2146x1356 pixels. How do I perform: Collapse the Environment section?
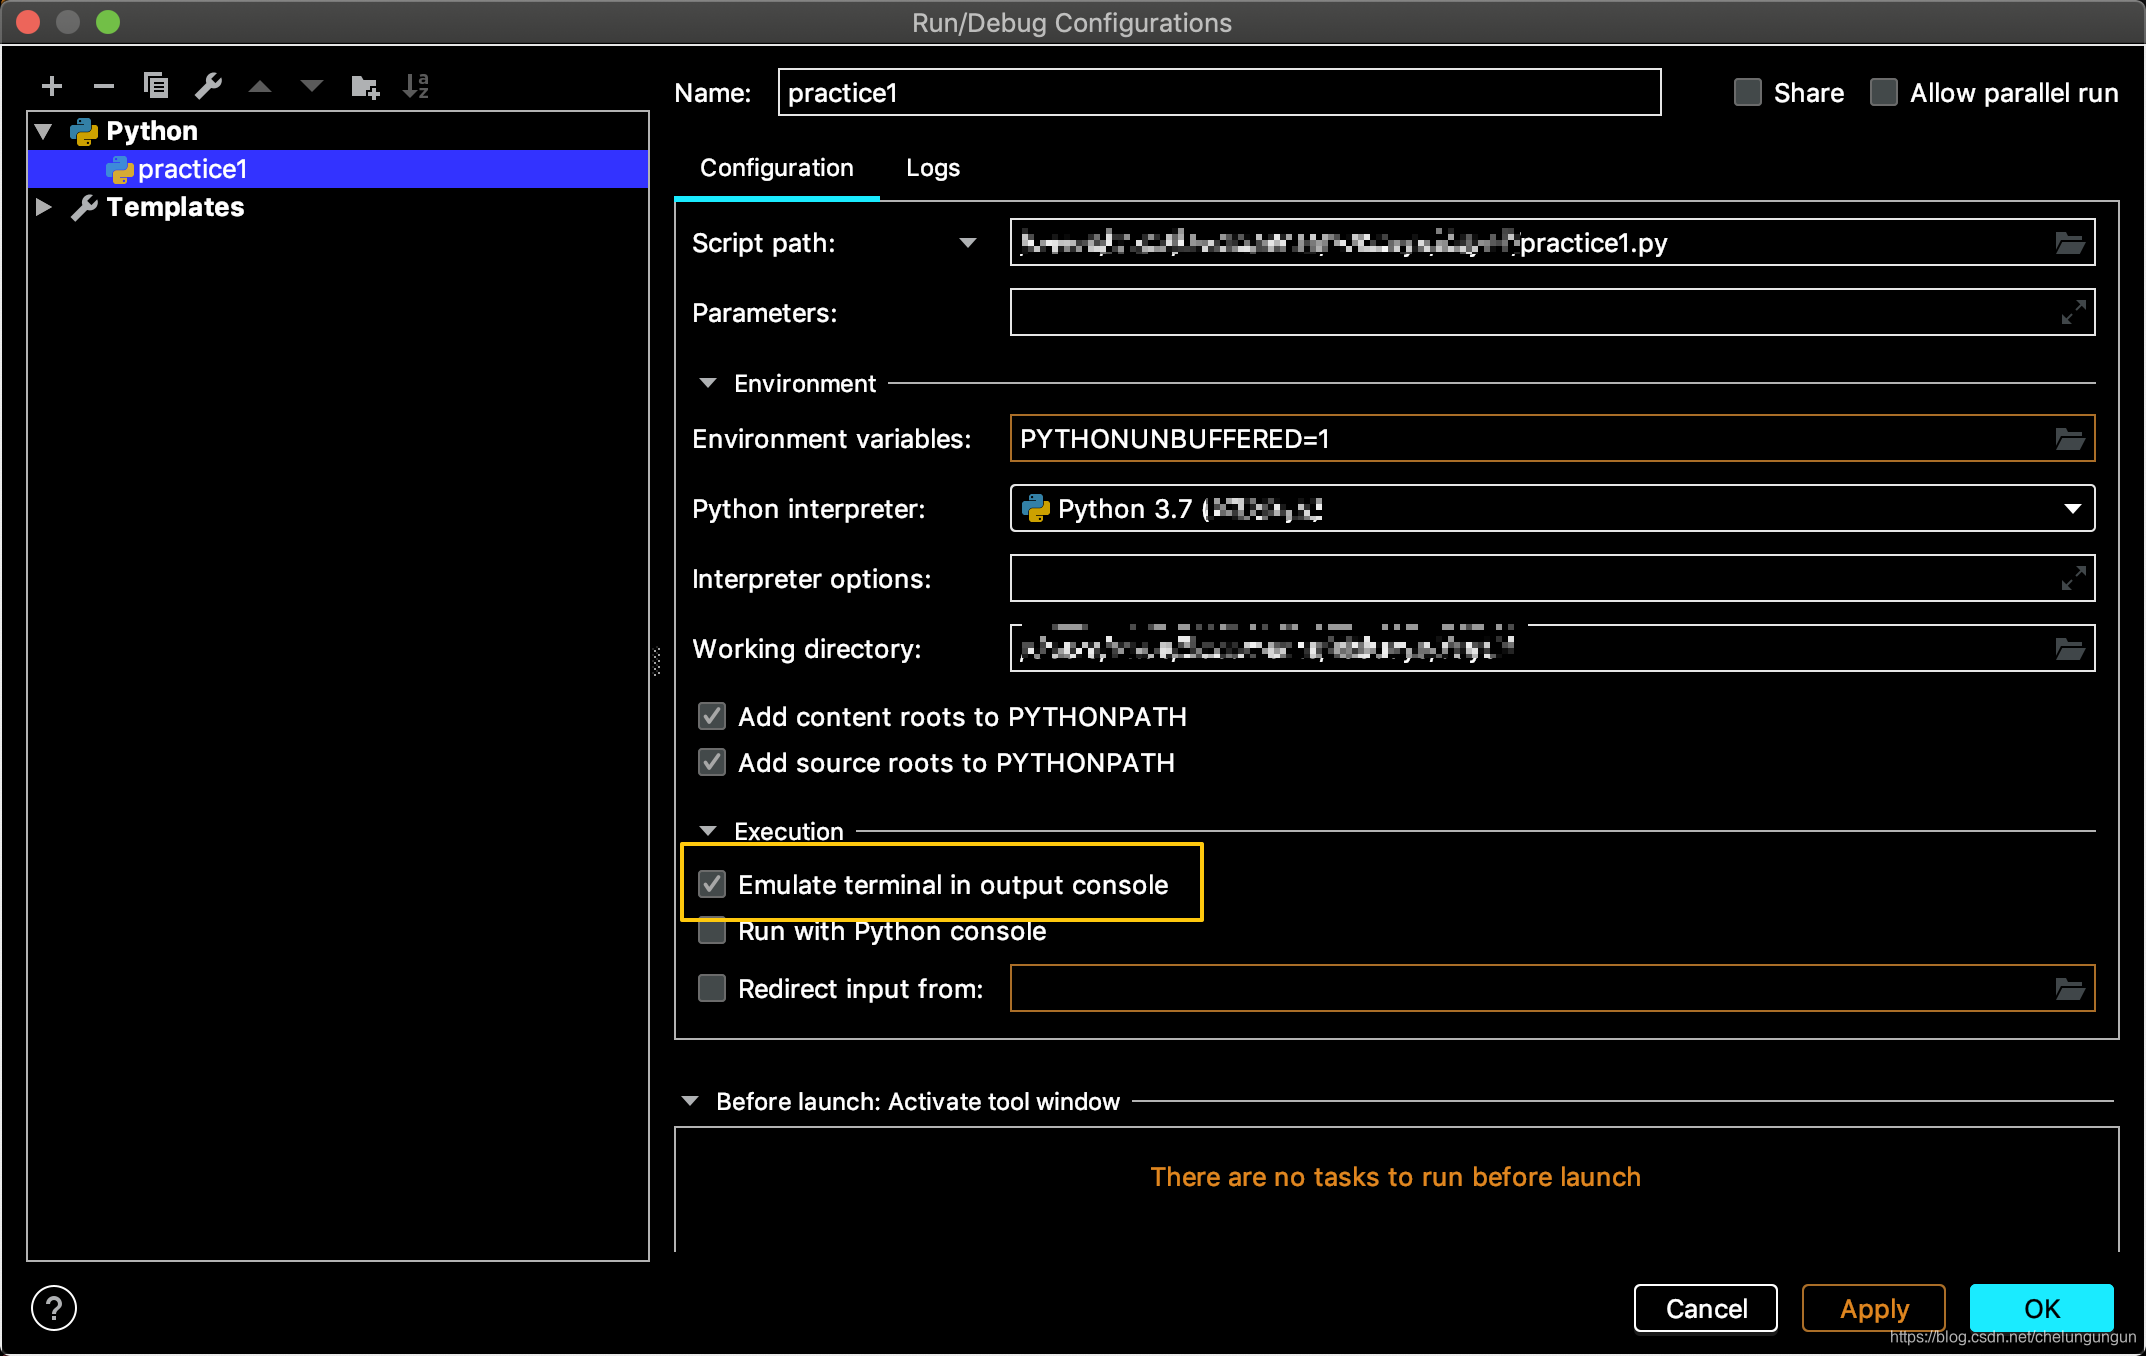708,384
